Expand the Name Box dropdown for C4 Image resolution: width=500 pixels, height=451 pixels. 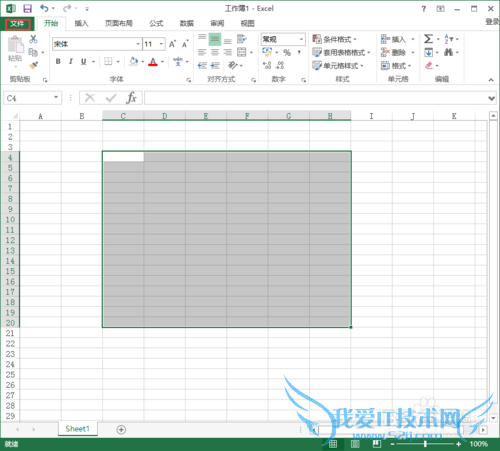[x=56, y=97]
